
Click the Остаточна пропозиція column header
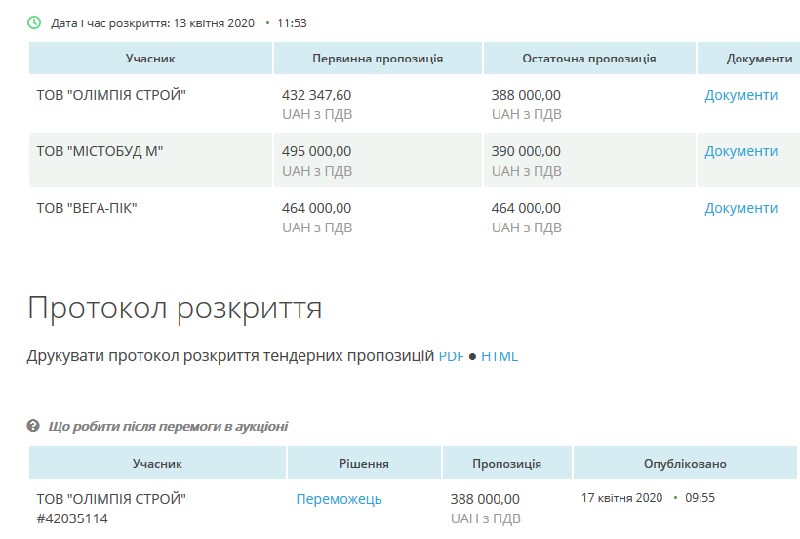(589, 59)
